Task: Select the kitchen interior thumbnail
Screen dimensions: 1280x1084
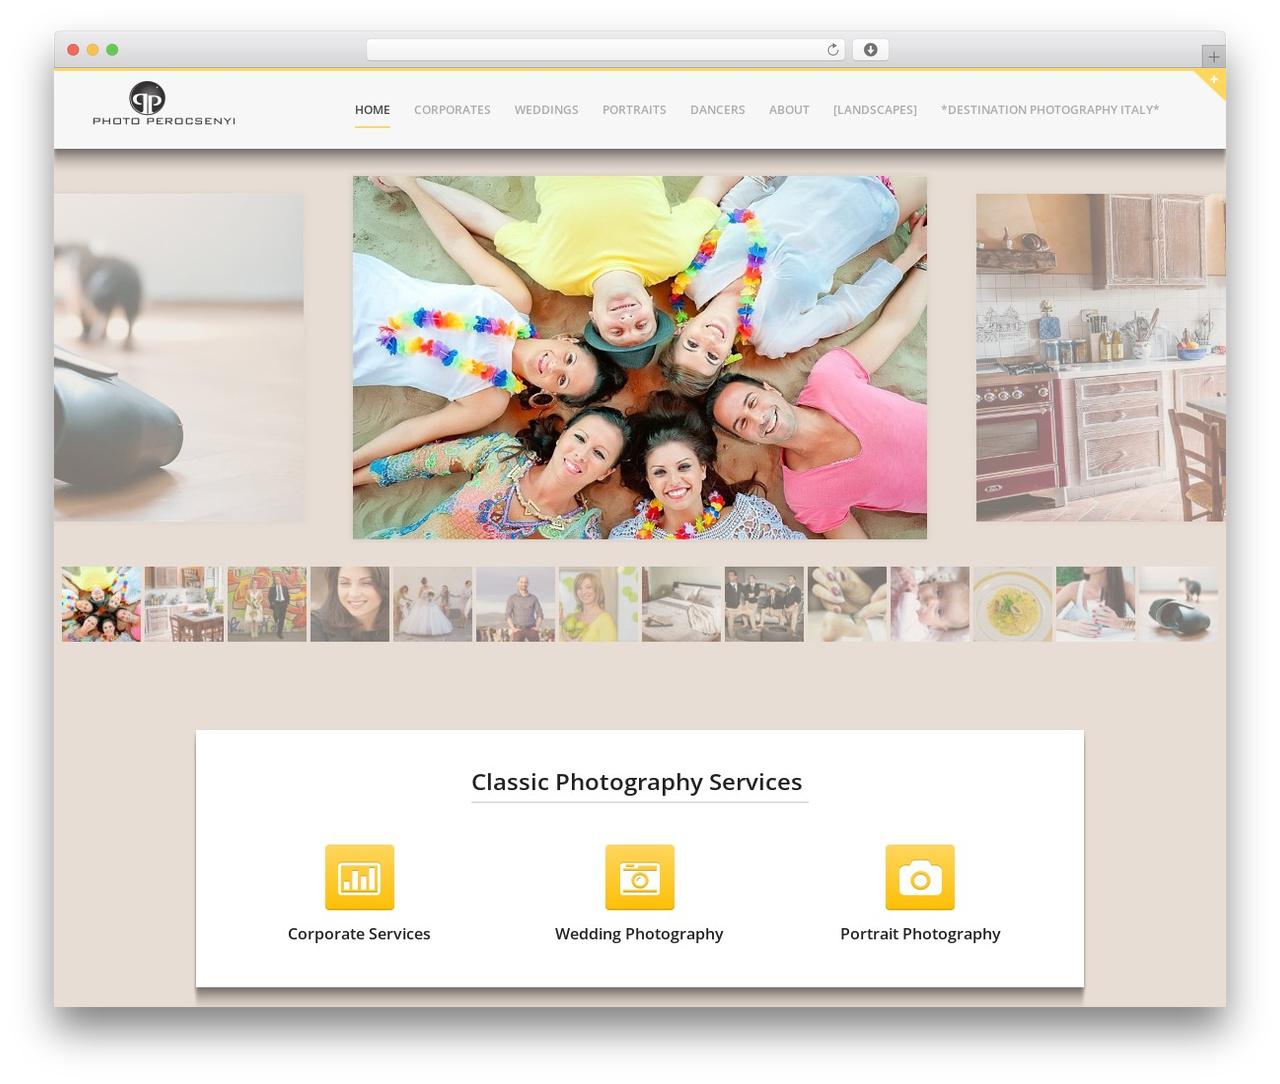Action: [x=184, y=604]
